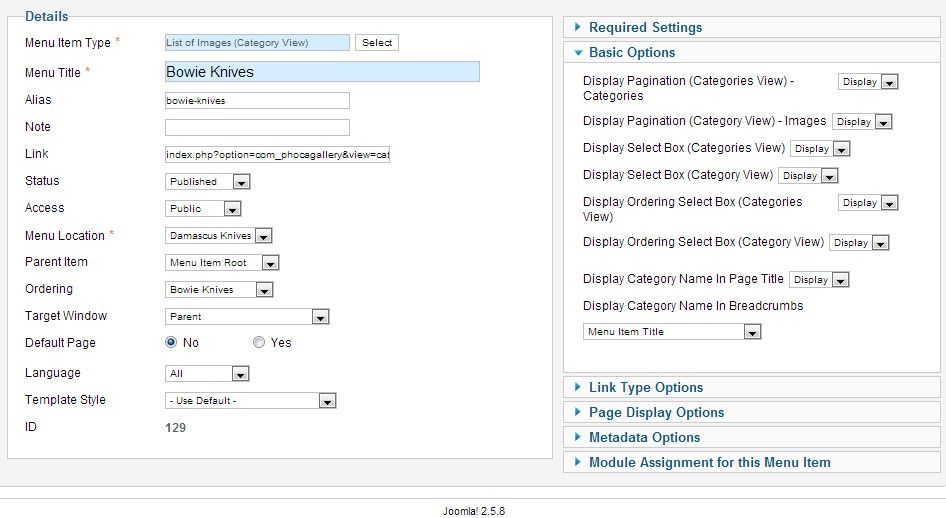Expand the Required Settings panel

645,27
